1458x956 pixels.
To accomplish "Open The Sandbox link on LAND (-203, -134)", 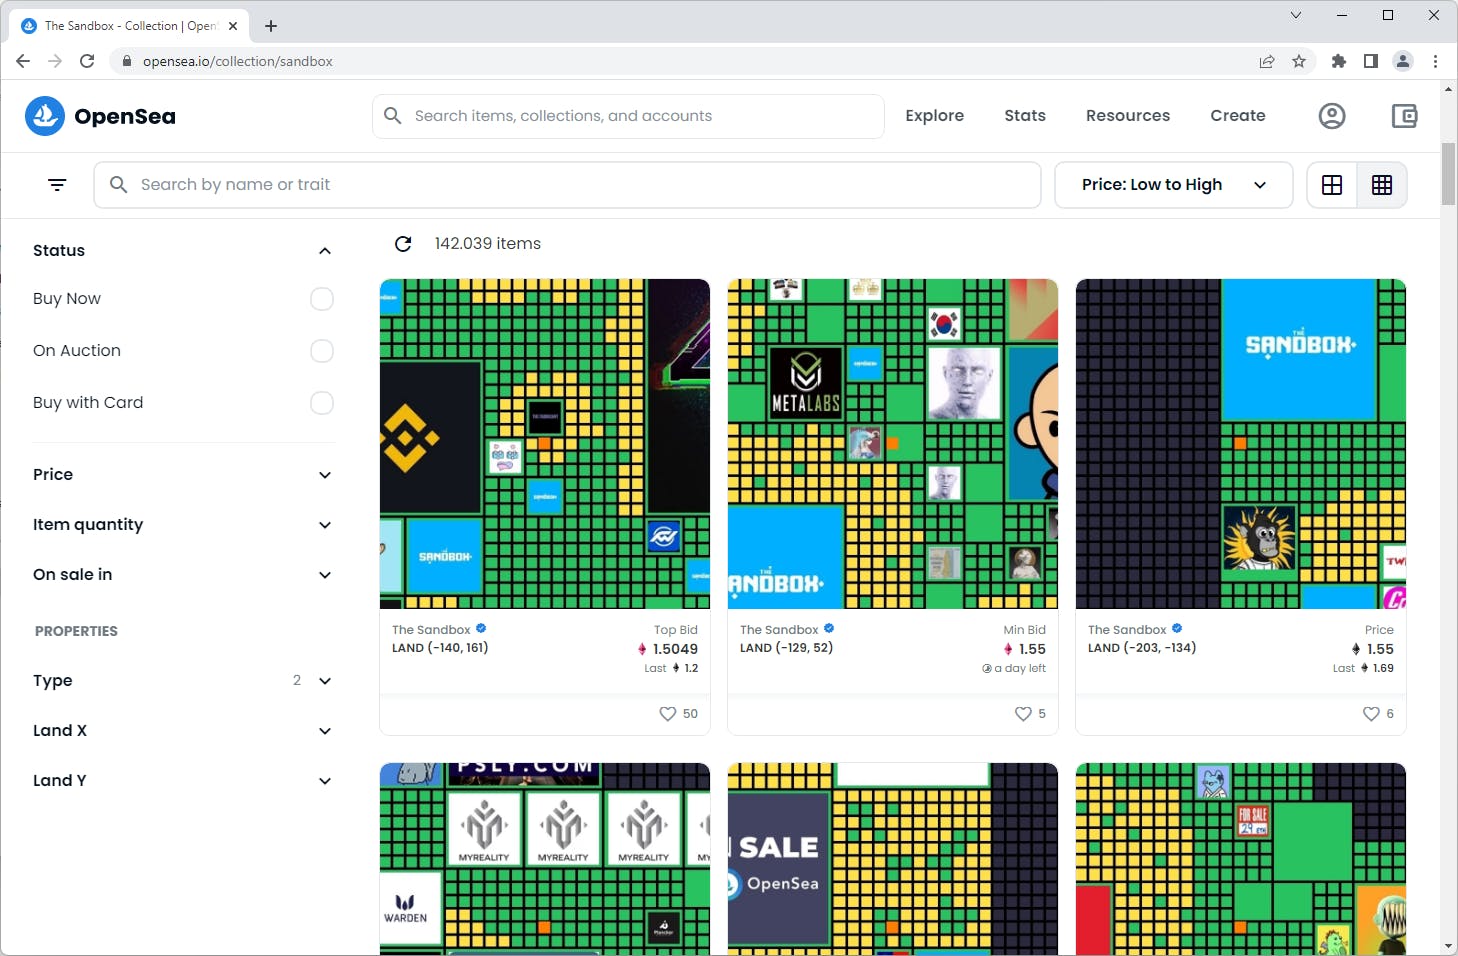I will click(1127, 630).
